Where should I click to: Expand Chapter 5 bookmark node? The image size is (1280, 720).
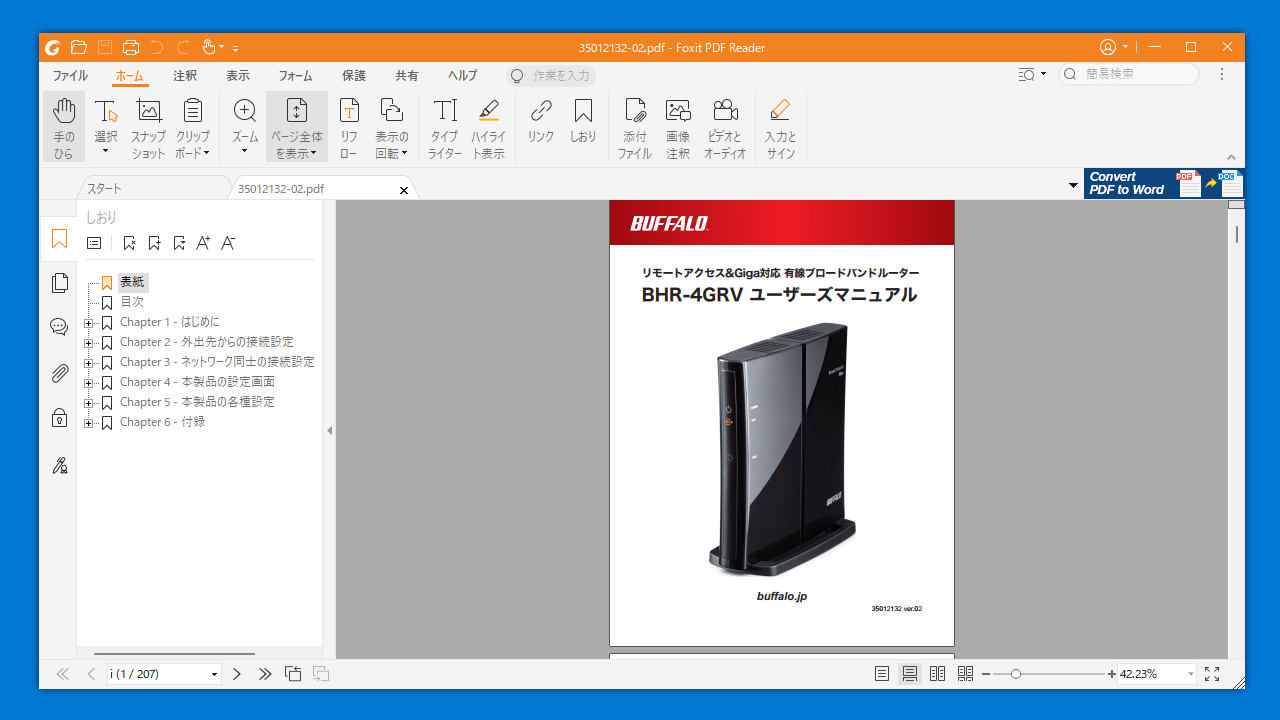[89, 403]
